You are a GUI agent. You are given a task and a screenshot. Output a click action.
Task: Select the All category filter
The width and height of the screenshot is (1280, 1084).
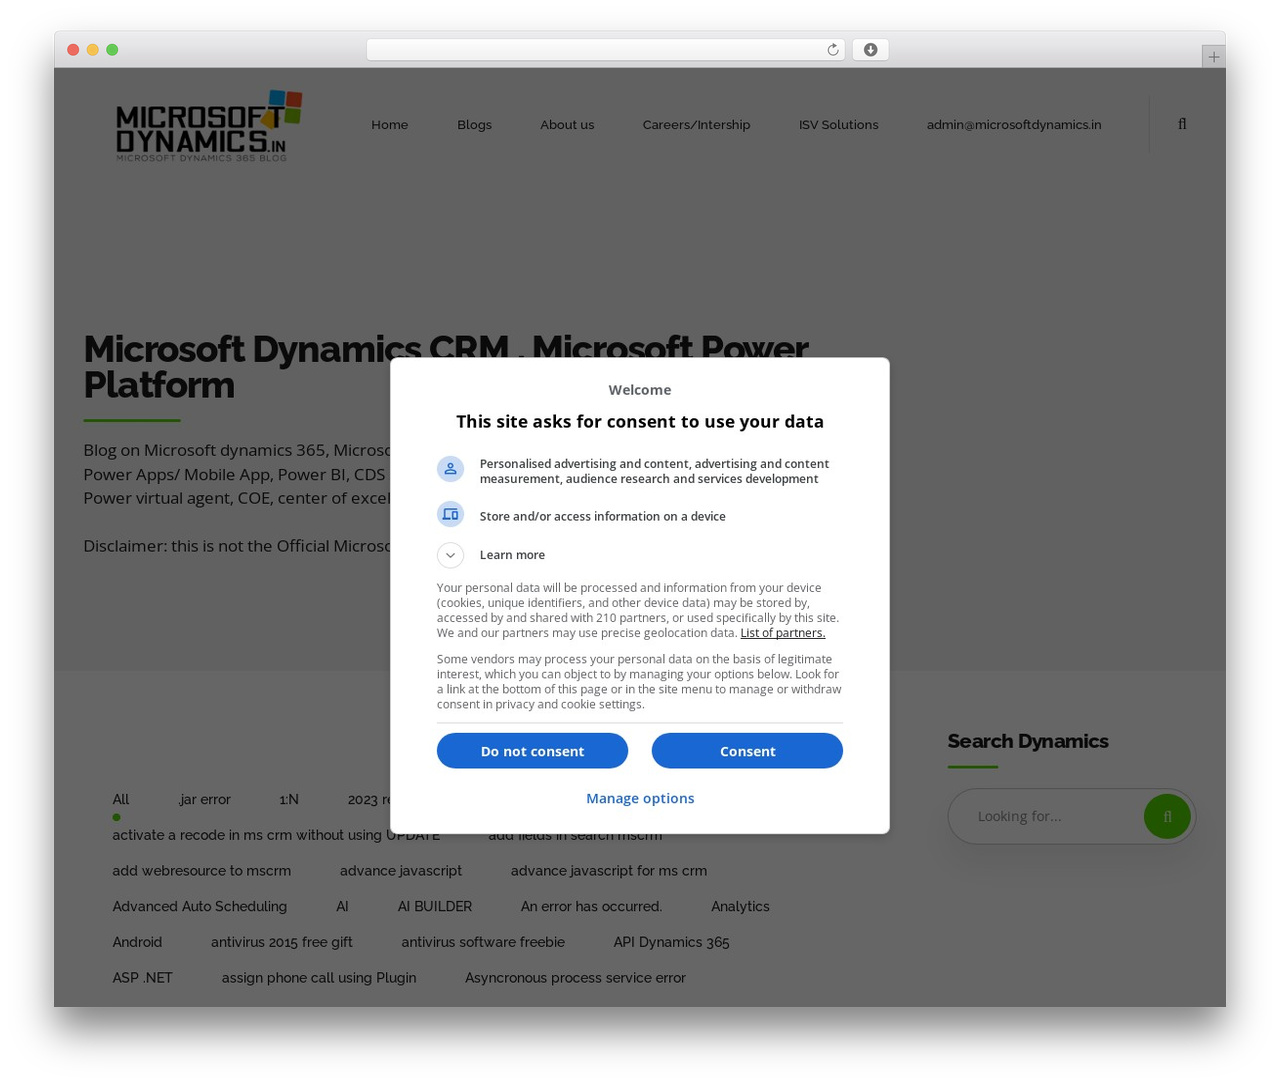point(121,799)
